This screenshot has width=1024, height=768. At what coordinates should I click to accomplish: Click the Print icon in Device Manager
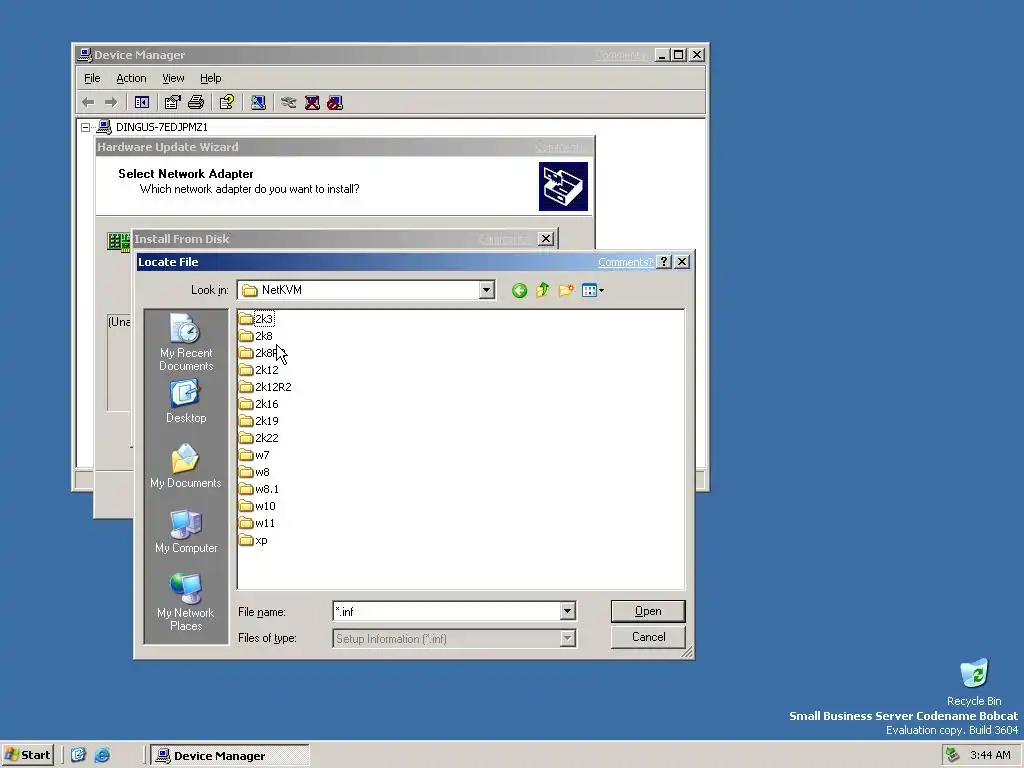pos(196,103)
